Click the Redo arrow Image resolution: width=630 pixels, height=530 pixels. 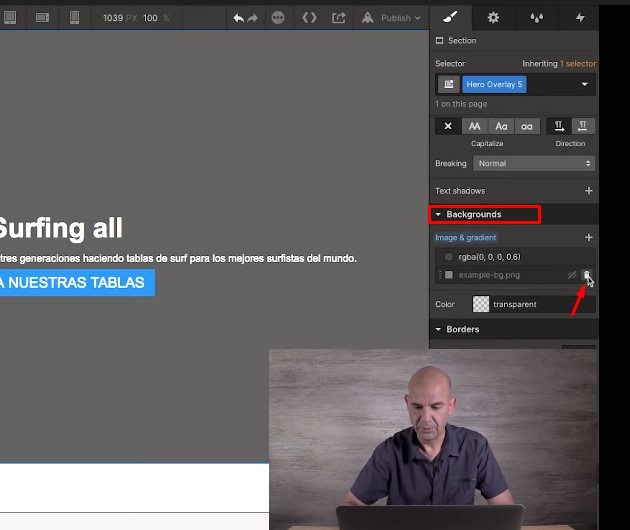(252, 18)
